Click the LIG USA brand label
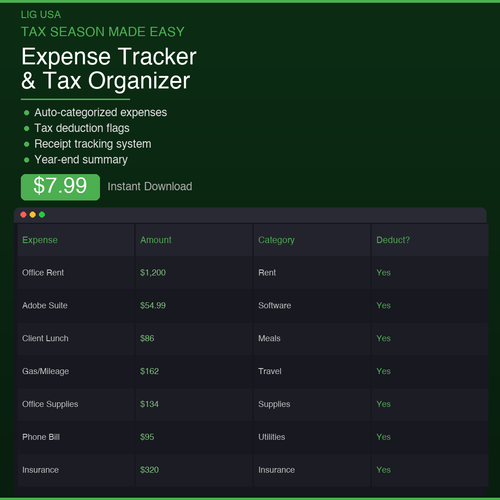Viewport: 500px width, 500px height. coord(41,15)
